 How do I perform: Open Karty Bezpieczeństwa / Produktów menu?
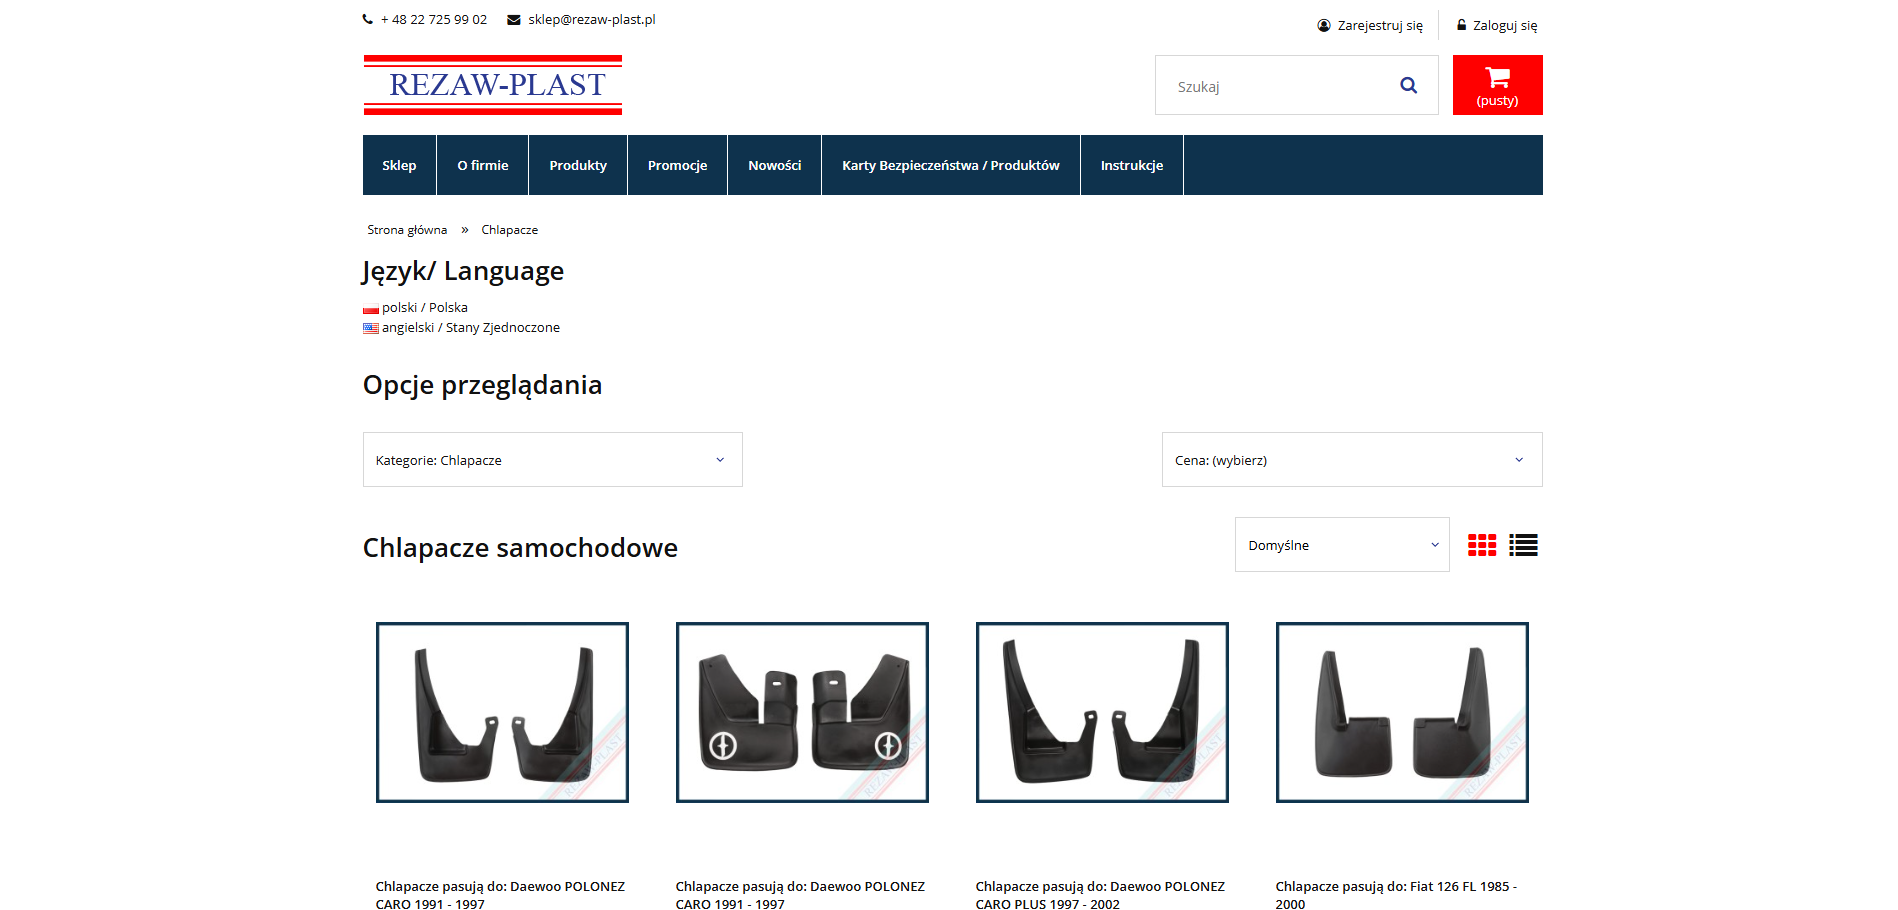950,166
